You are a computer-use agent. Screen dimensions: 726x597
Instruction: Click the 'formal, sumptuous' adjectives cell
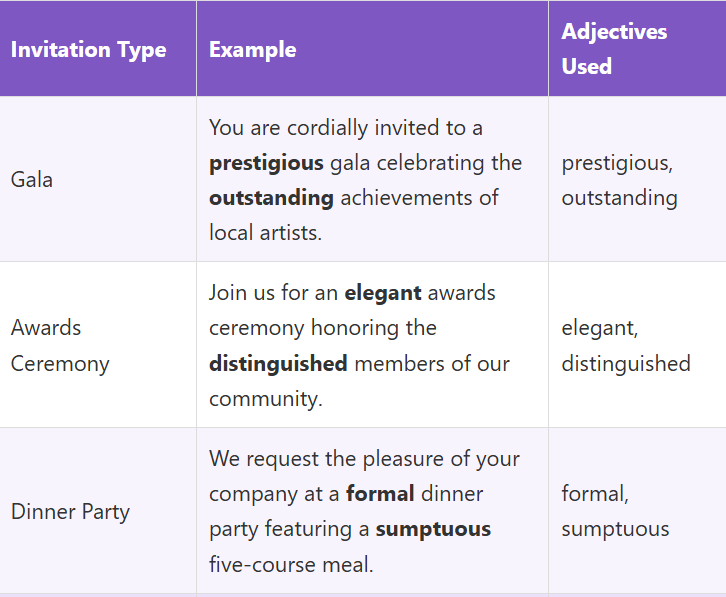point(615,511)
